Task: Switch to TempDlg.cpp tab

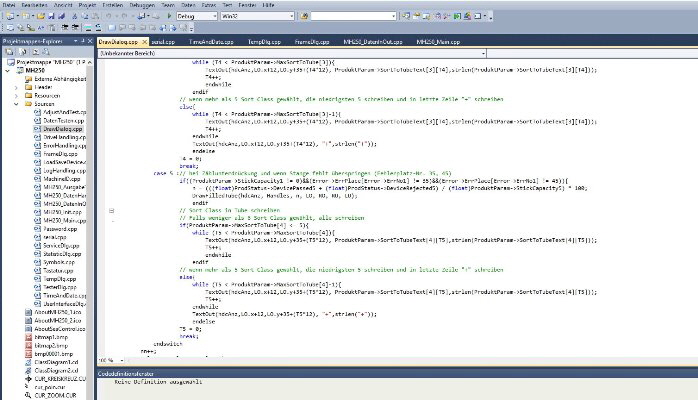Action: point(264,42)
